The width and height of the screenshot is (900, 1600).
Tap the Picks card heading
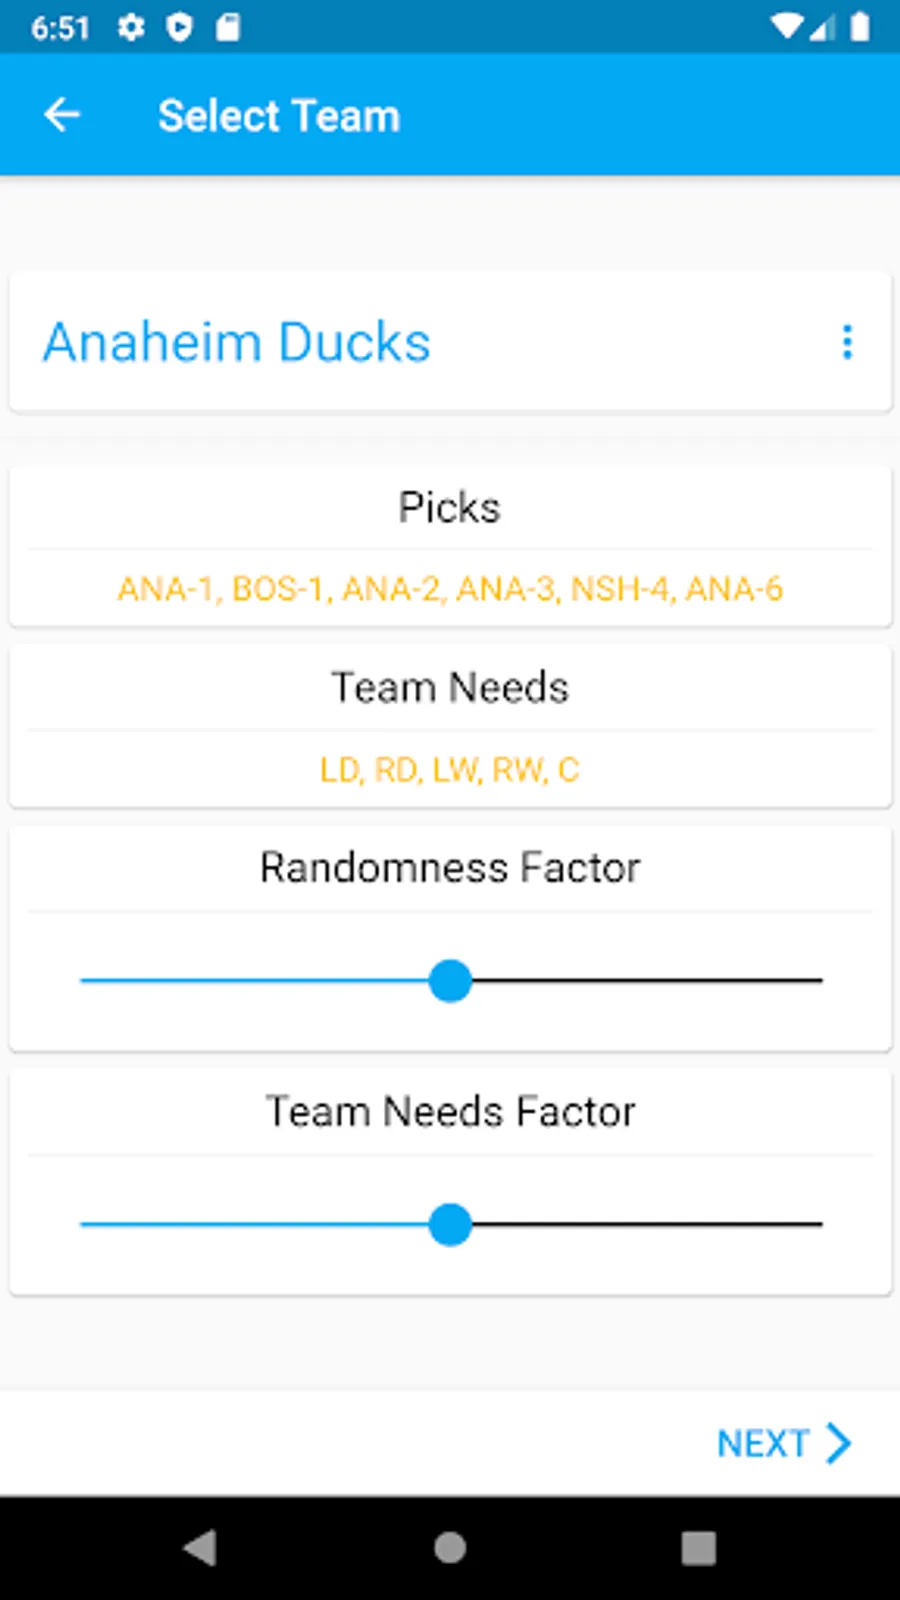(450, 507)
